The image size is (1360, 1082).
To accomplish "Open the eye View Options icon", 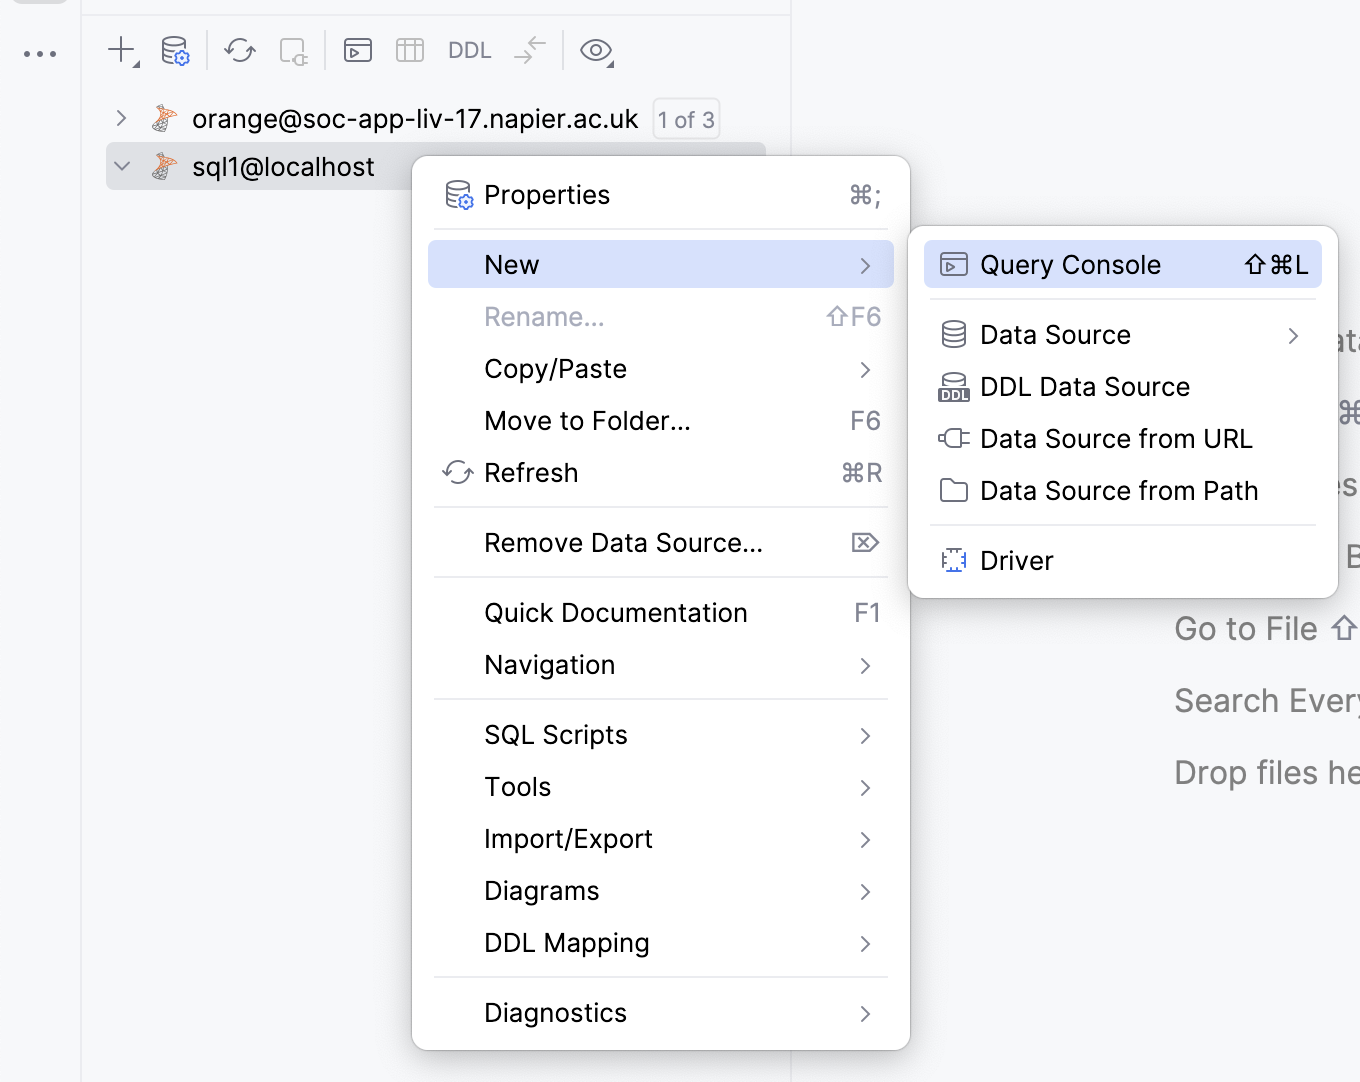I will [597, 50].
